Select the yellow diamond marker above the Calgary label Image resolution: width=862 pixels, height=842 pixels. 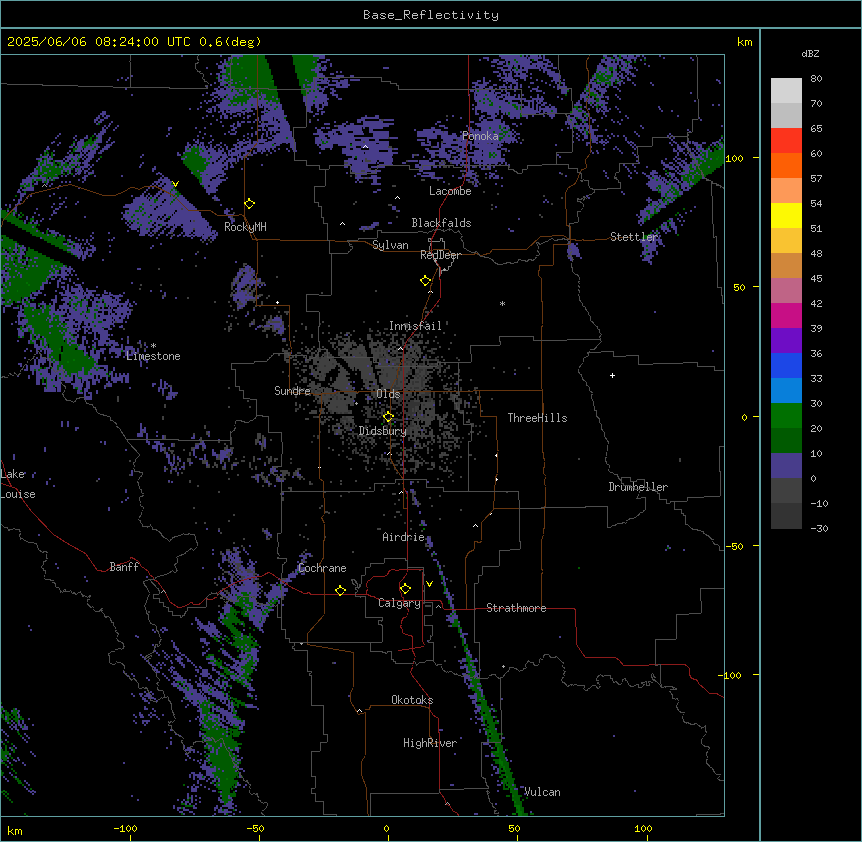[x=405, y=589]
